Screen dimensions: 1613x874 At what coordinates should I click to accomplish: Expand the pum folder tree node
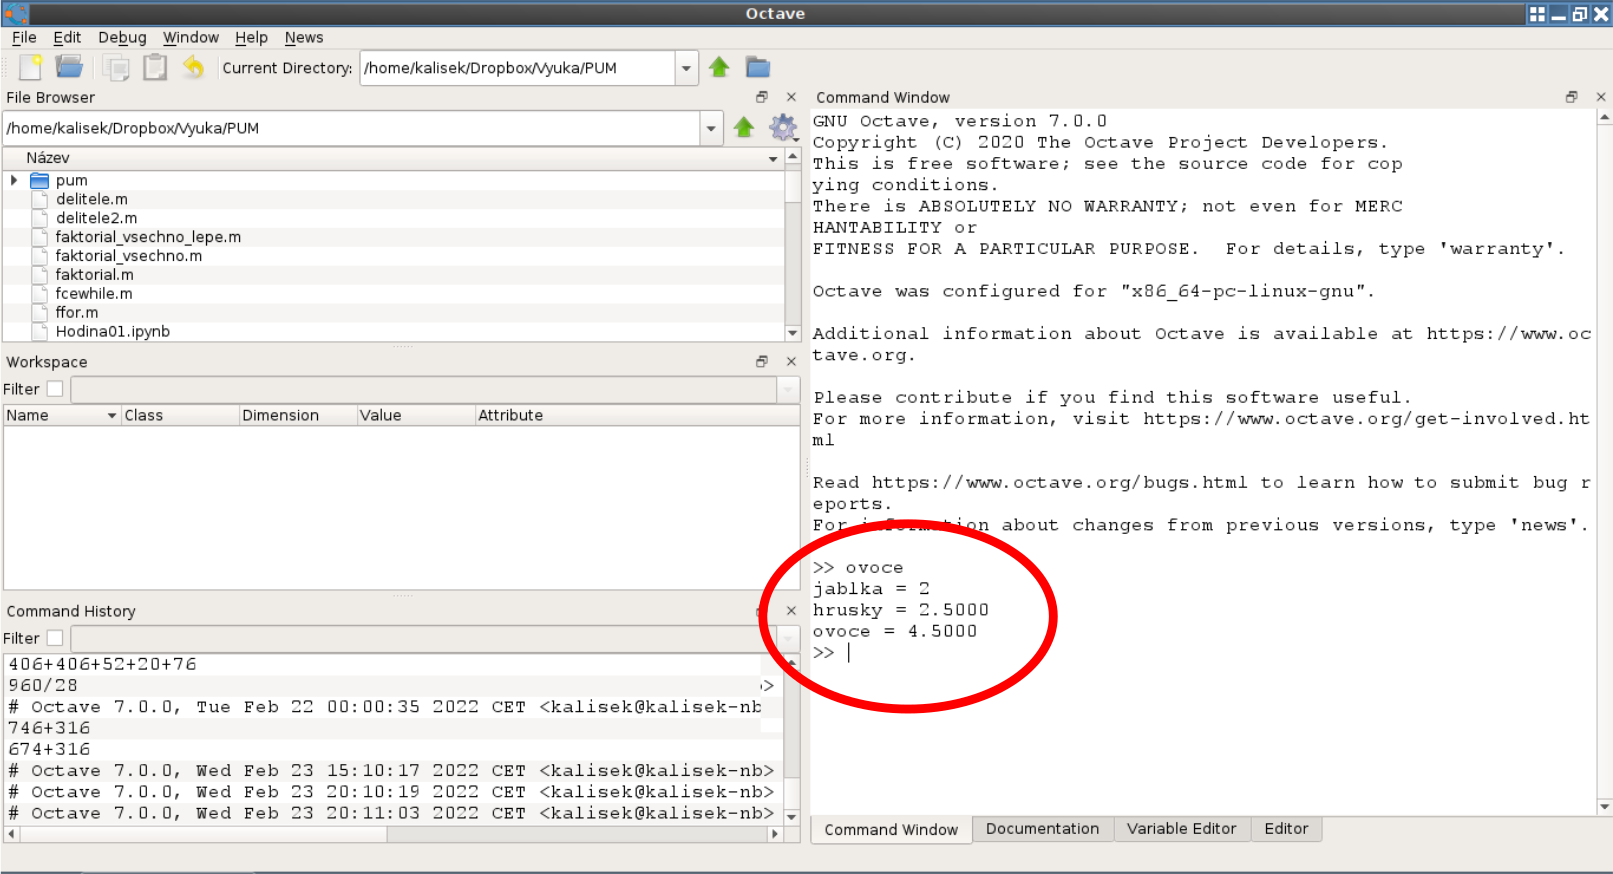tap(14, 180)
